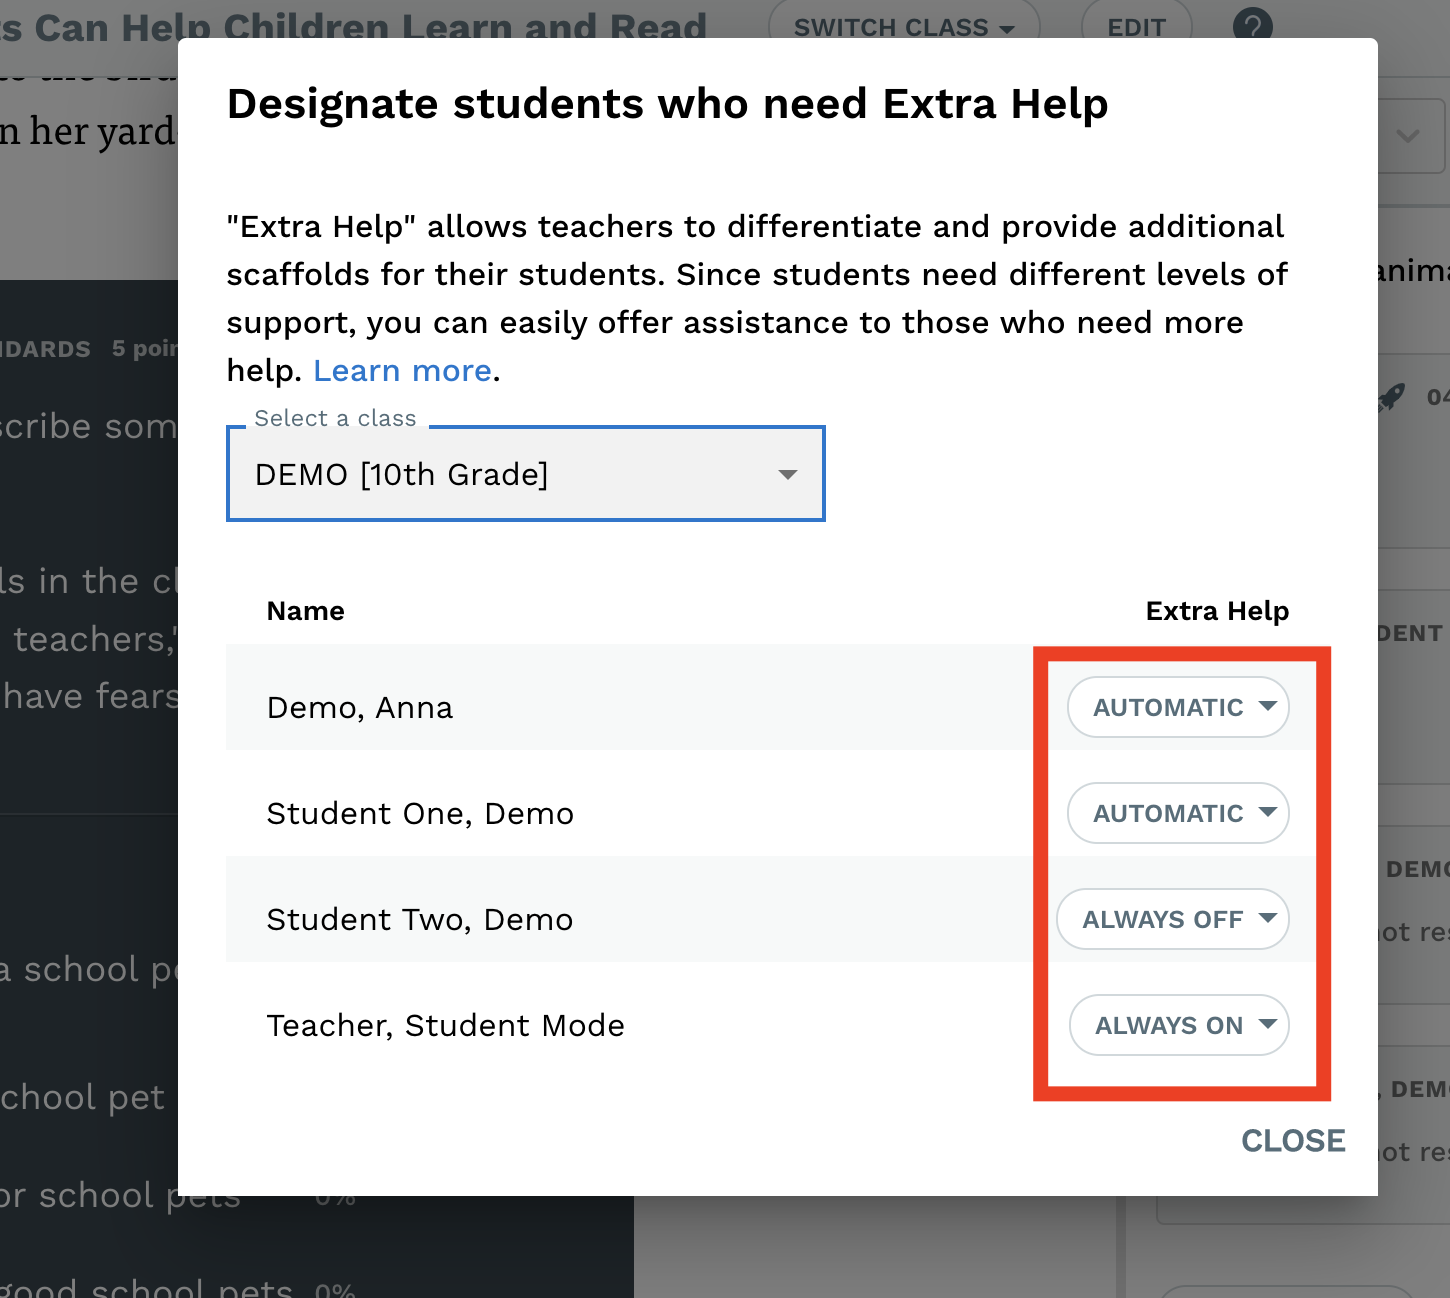Open Switch Class menu in background page

point(904,27)
